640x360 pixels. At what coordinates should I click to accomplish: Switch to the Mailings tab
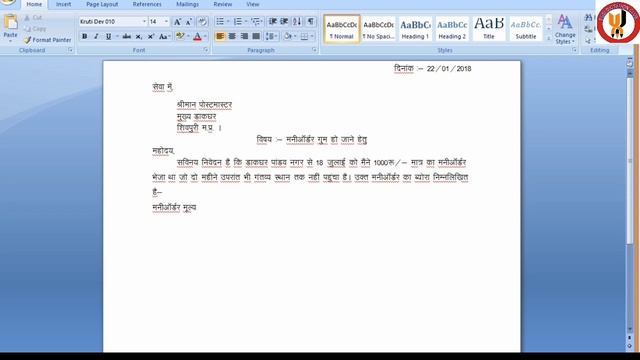click(187, 4)
